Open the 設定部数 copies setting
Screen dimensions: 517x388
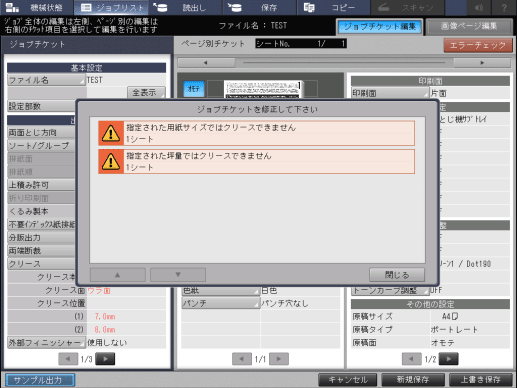[42, 106]
